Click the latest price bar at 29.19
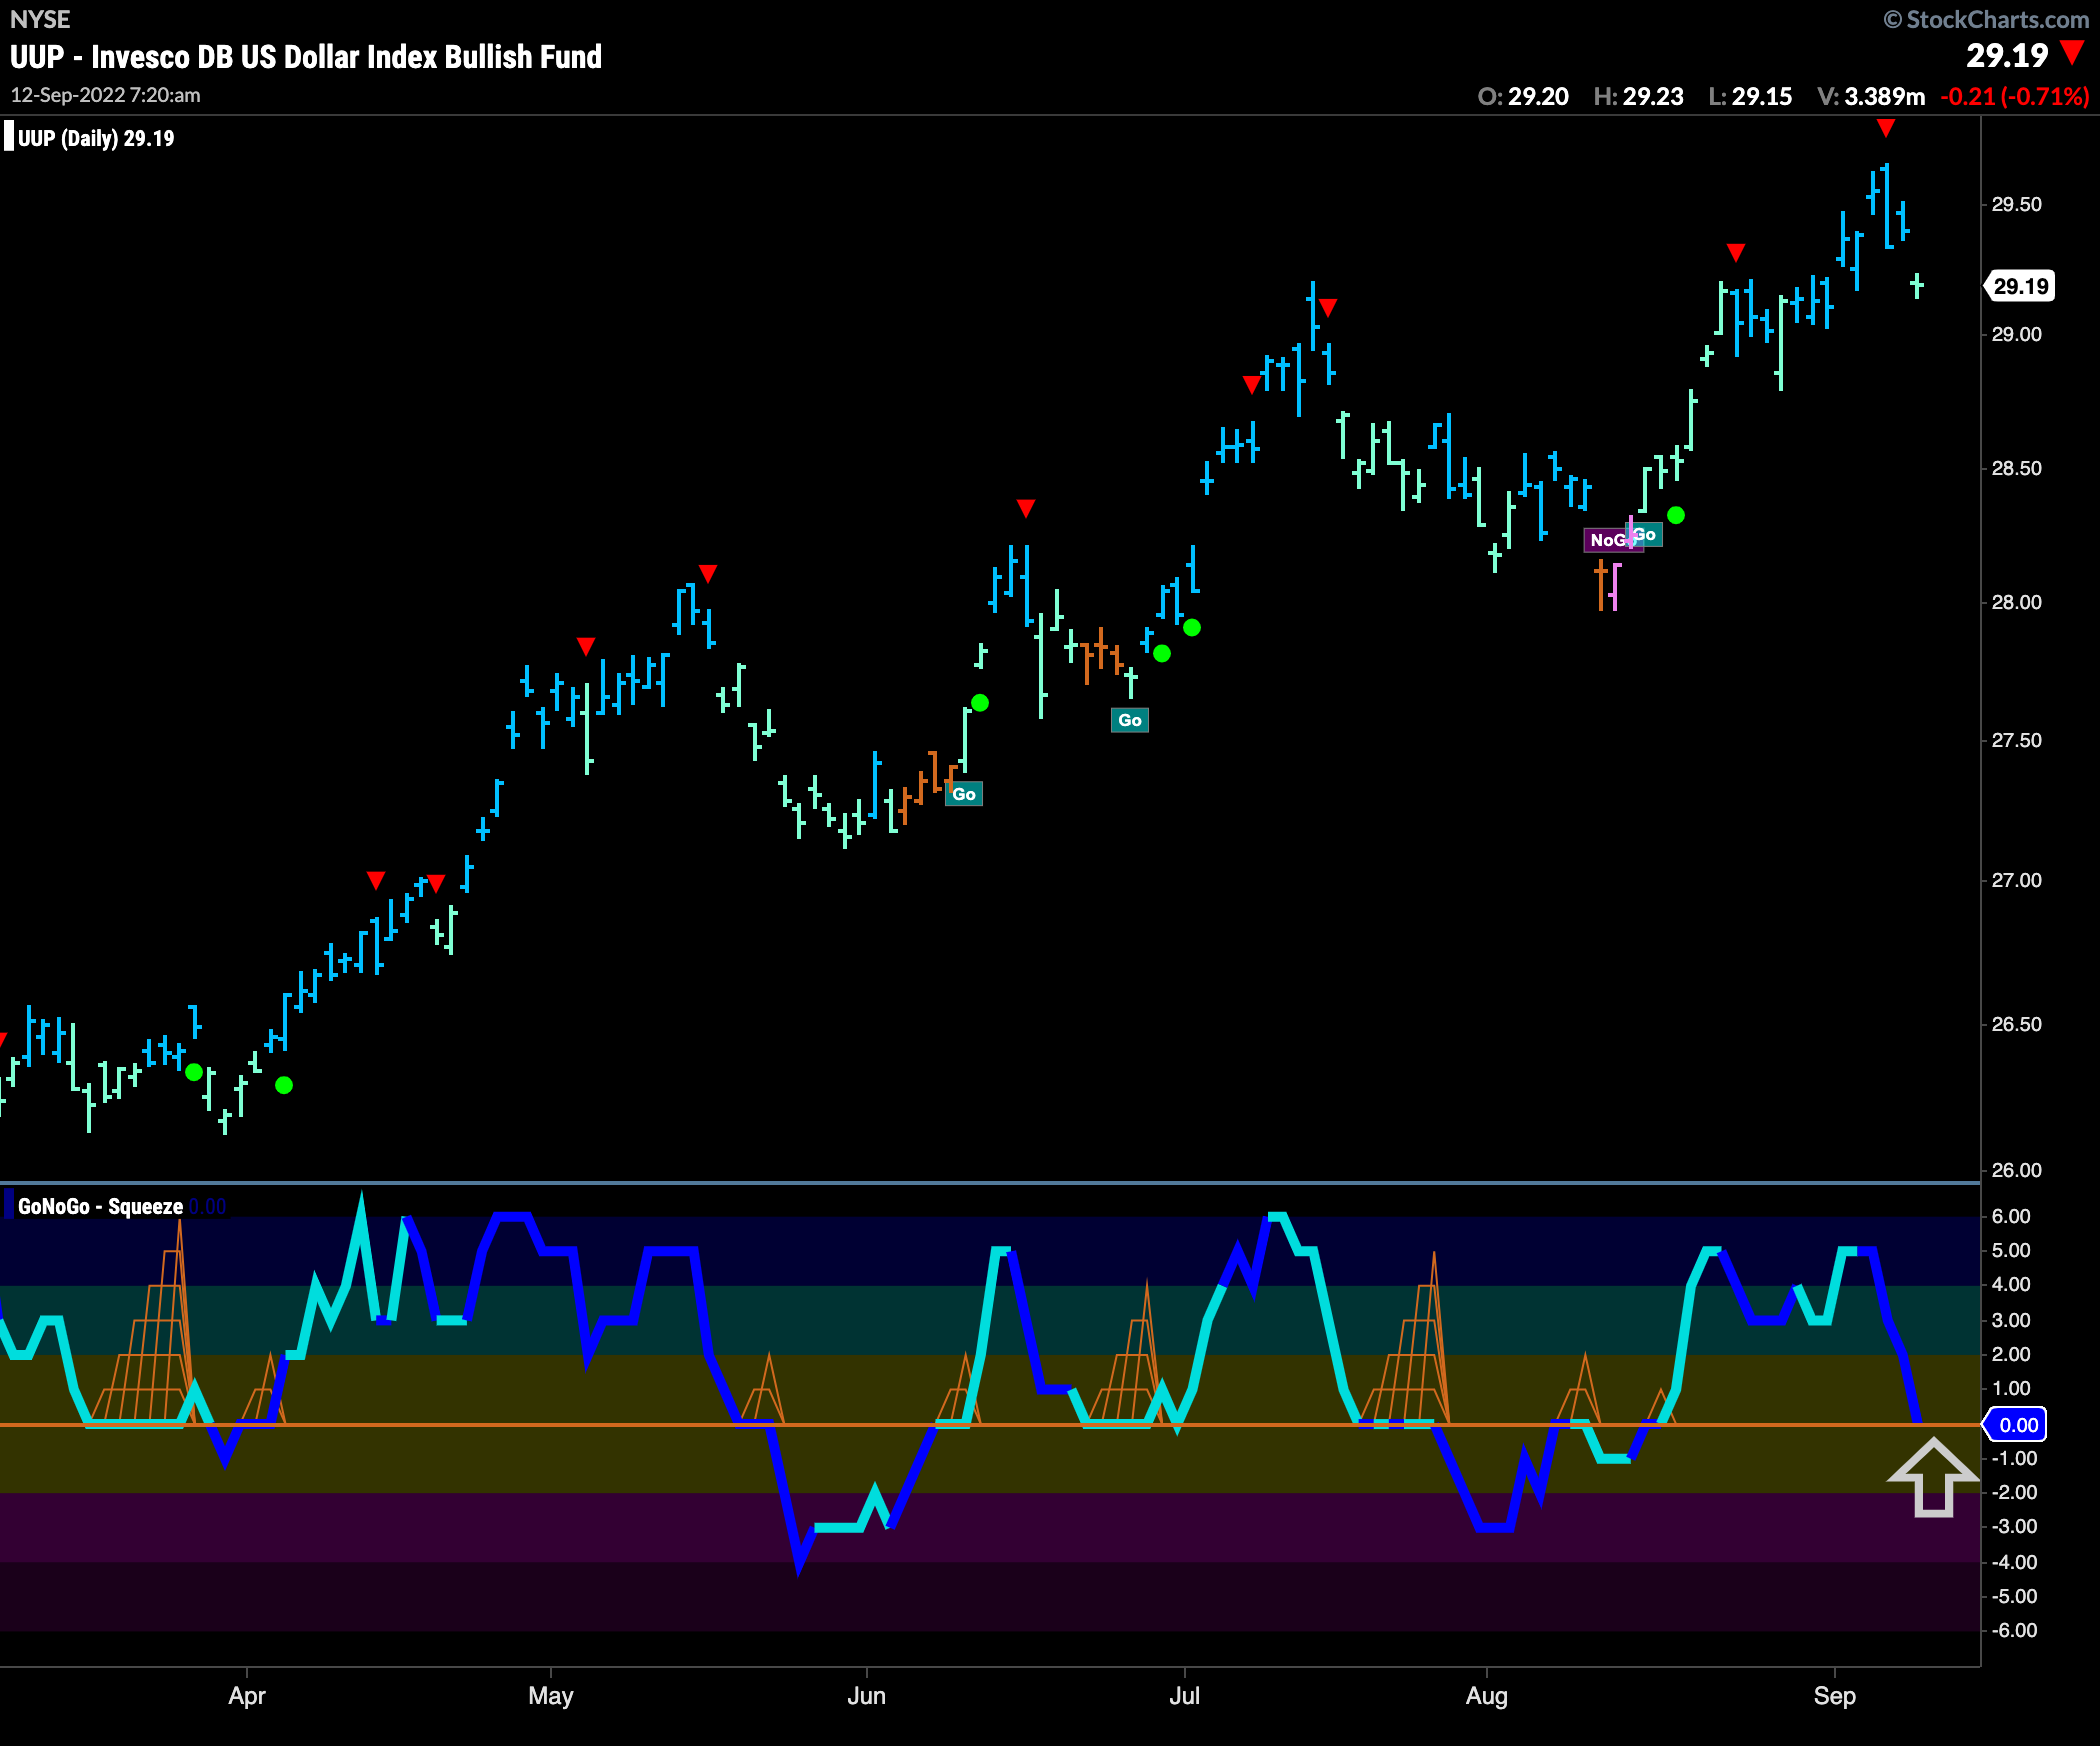Screen dimensions: 2100x1746 coord(1917,286)
